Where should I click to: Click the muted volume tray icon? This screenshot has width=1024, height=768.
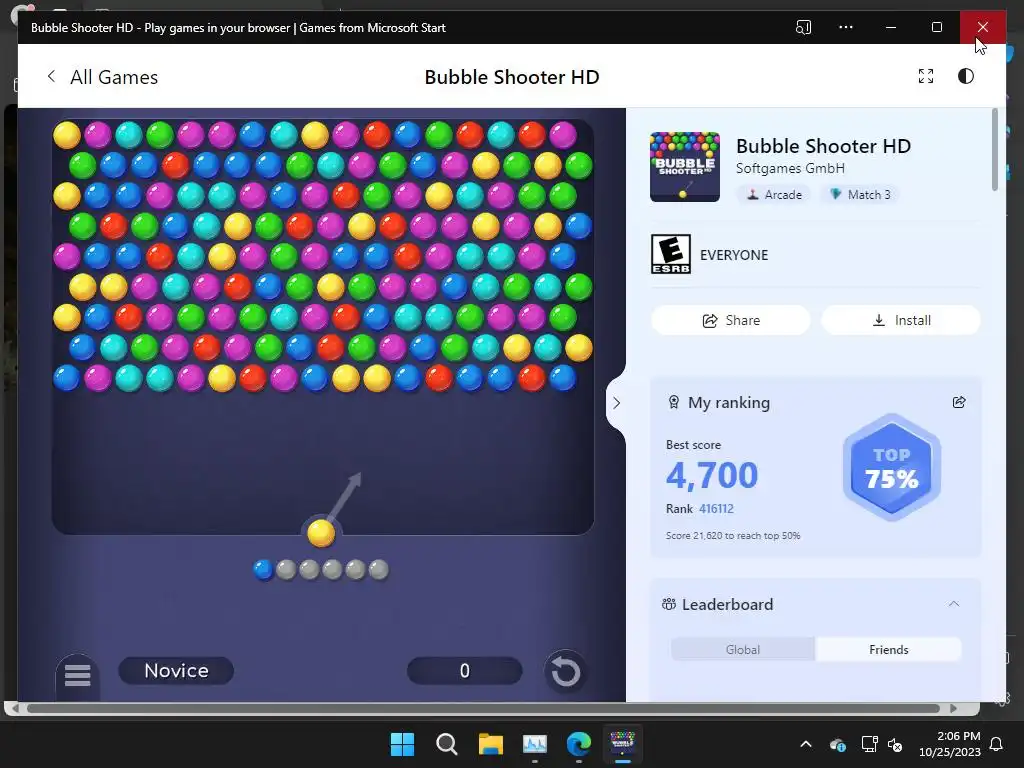click(x=895, y=744)
